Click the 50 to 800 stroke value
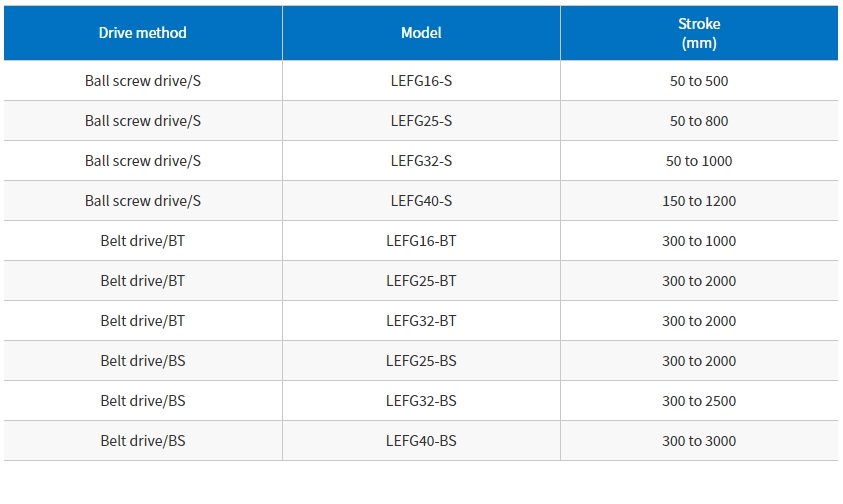Image resolution: width=843 pixels, height=504 pixels. (x=699, y=120)
